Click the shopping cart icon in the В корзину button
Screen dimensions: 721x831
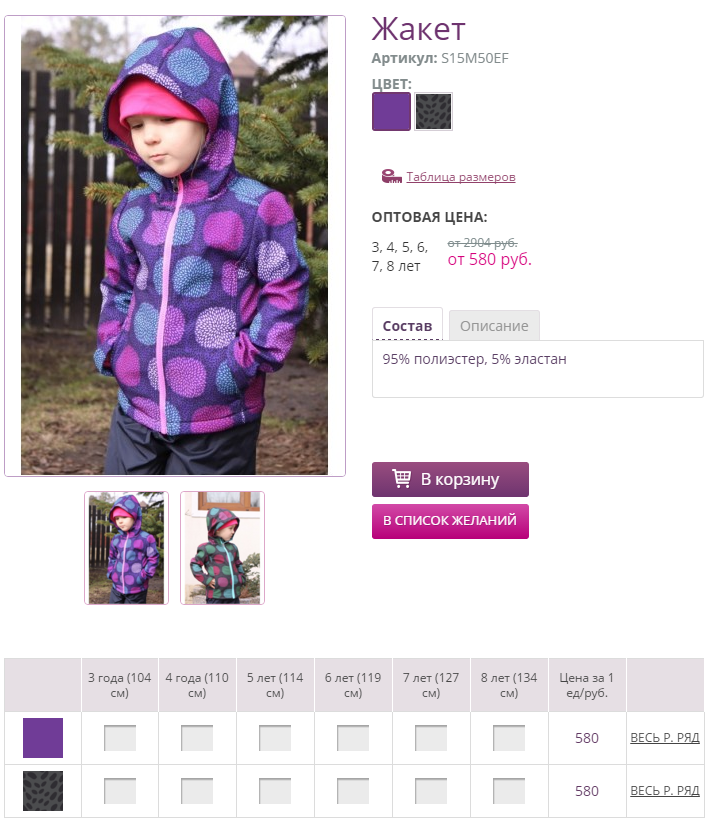pos(401,479)
